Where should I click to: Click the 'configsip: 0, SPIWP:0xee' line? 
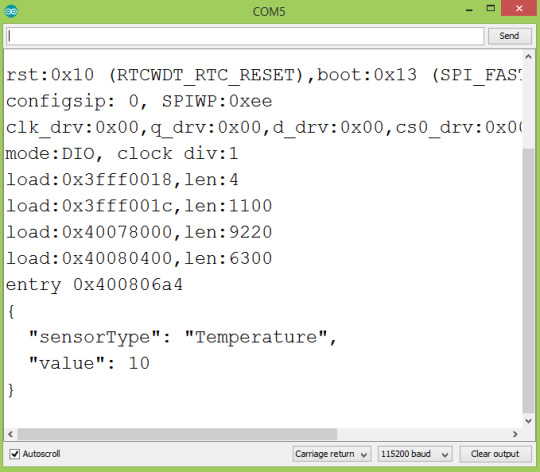tap(139, 101)
